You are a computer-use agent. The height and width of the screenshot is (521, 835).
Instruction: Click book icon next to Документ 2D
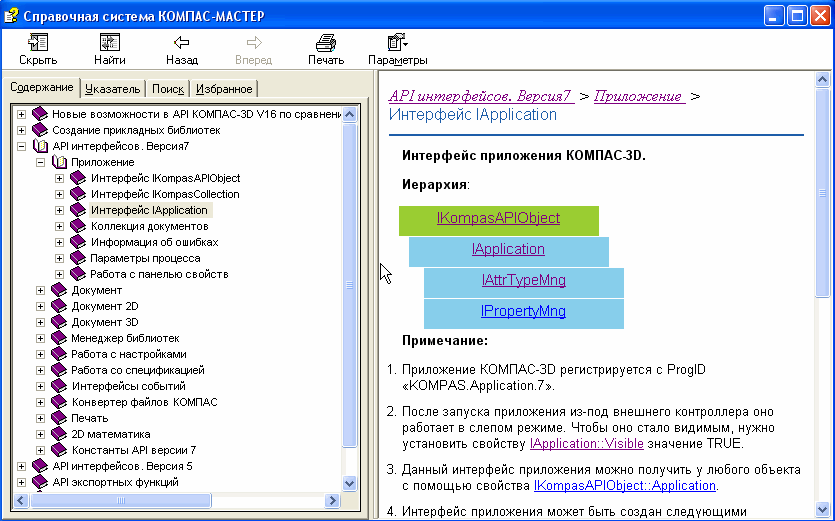(59, 306)
